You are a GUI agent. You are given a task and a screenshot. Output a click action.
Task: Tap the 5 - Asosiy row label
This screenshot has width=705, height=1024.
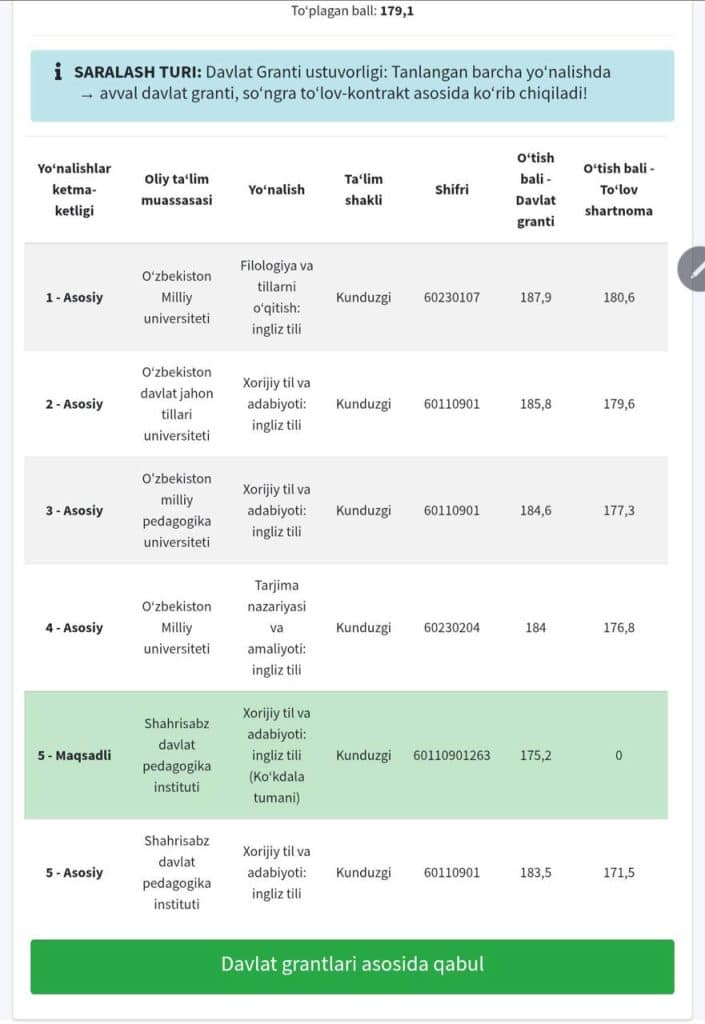[74, 872]
